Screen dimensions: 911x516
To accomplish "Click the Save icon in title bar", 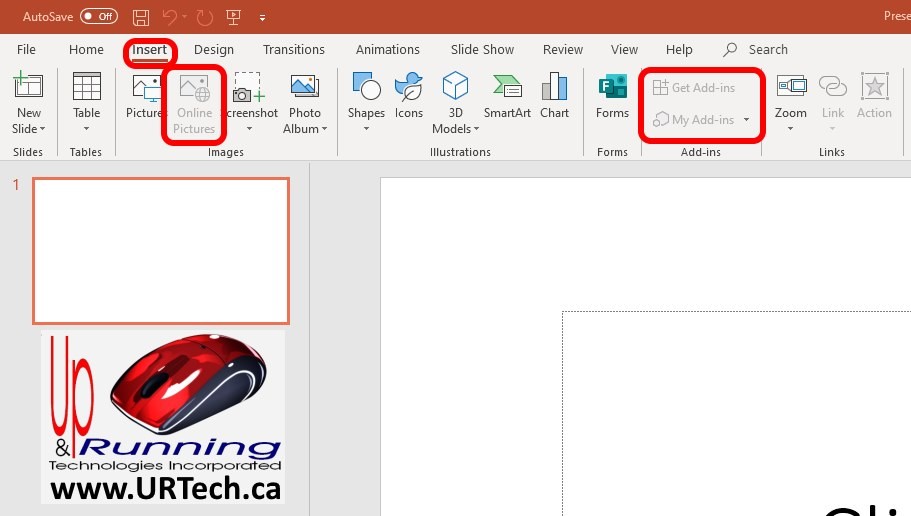I will [141, 17].
